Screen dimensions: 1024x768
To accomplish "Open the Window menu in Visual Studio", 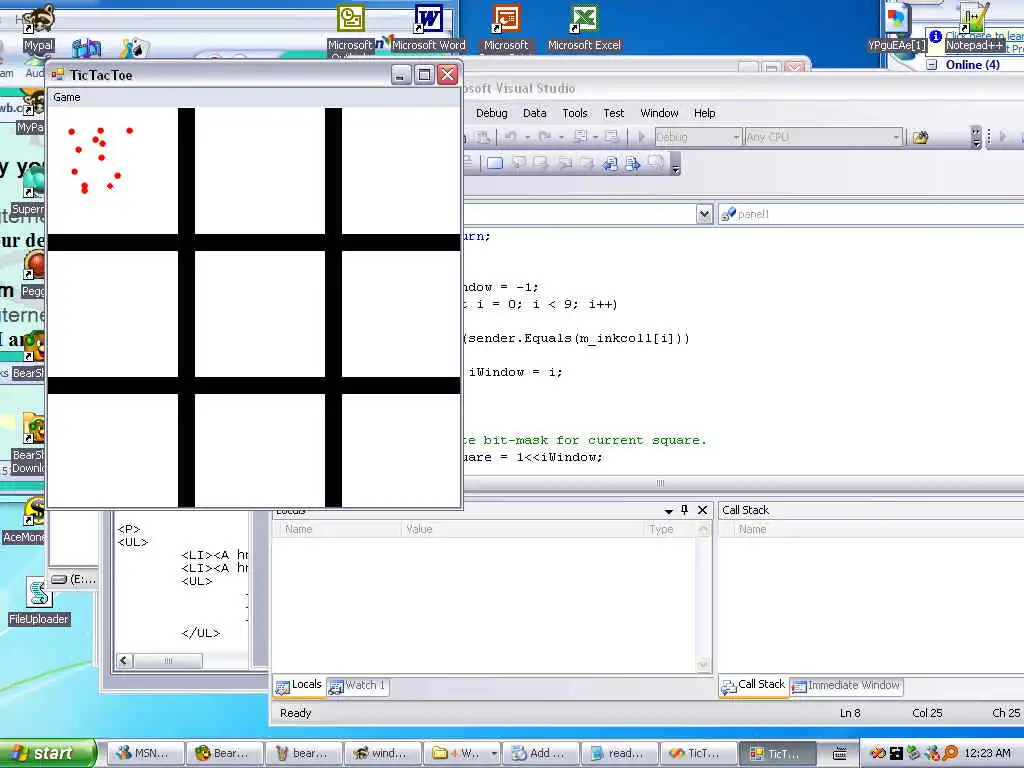I will point(659,113).
